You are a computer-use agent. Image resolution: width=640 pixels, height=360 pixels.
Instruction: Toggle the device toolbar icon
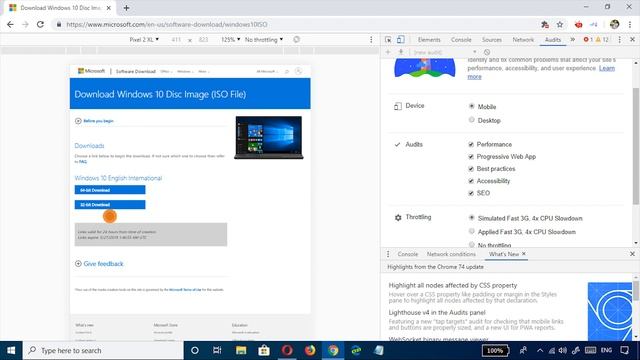click(x=400, y=40)
